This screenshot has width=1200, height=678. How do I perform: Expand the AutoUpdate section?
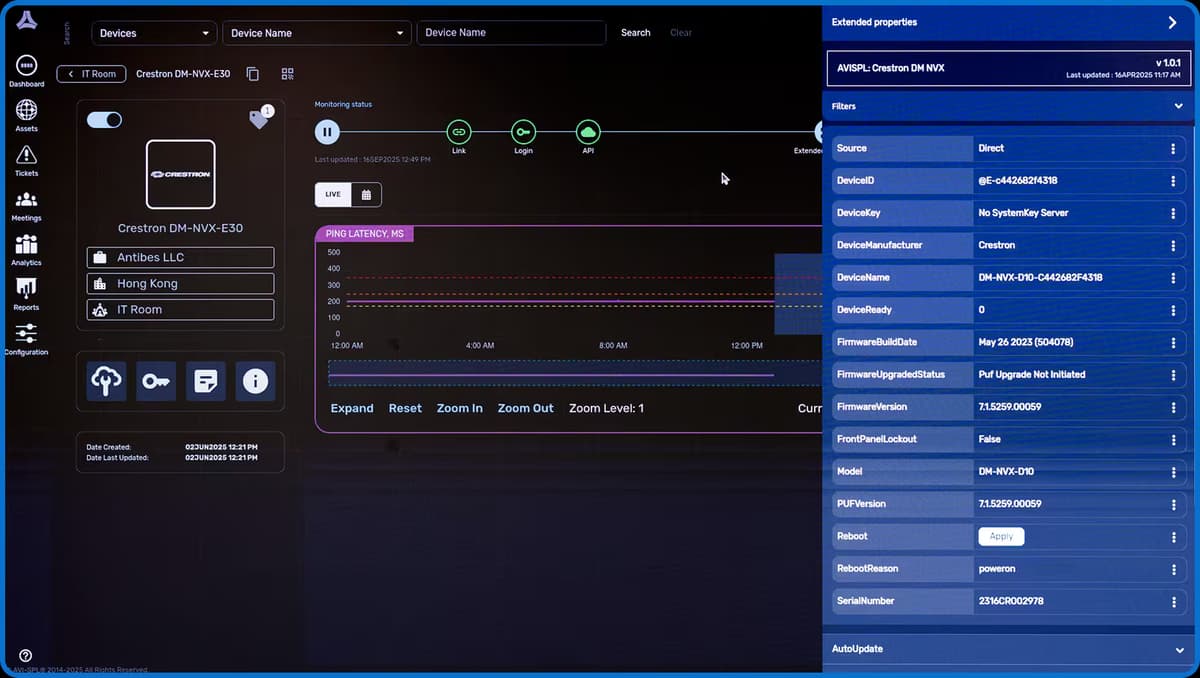1179,649
